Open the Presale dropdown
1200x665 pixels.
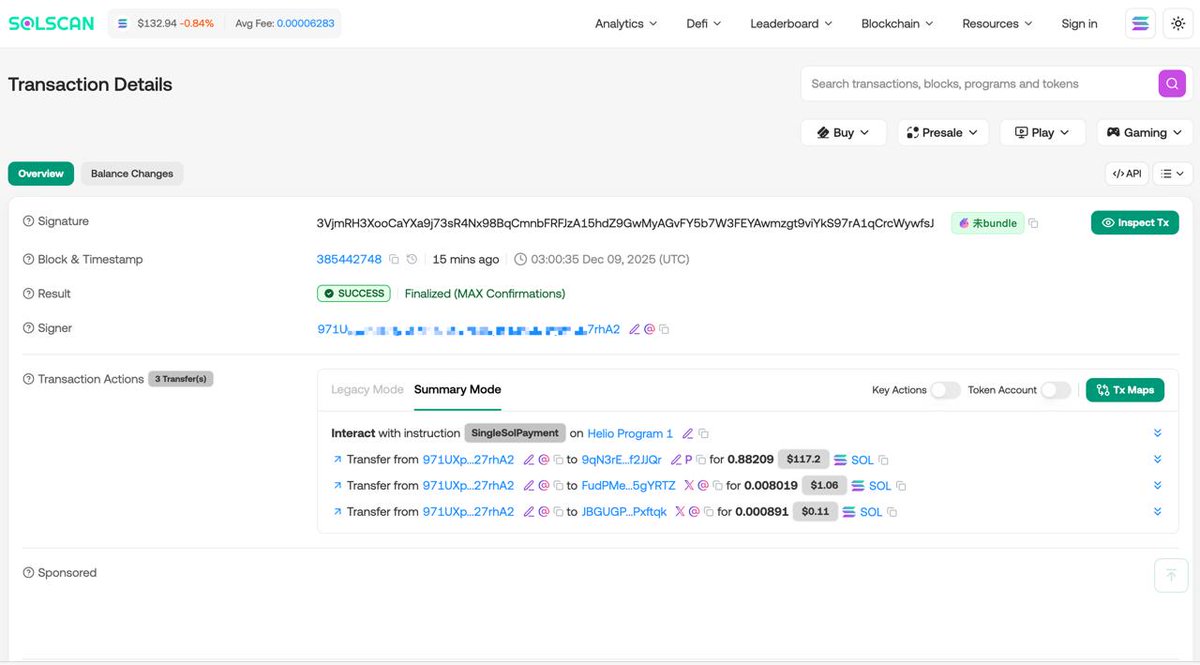click(x=943, y=132)
